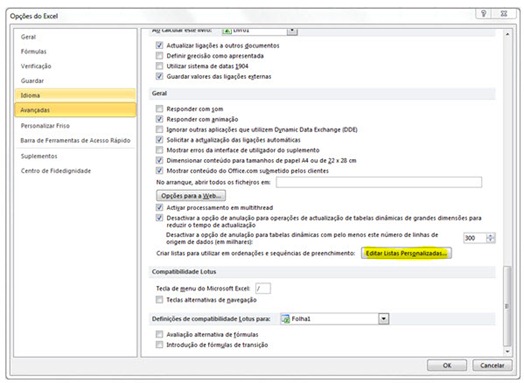Click the OK button

tap(447, 365)
